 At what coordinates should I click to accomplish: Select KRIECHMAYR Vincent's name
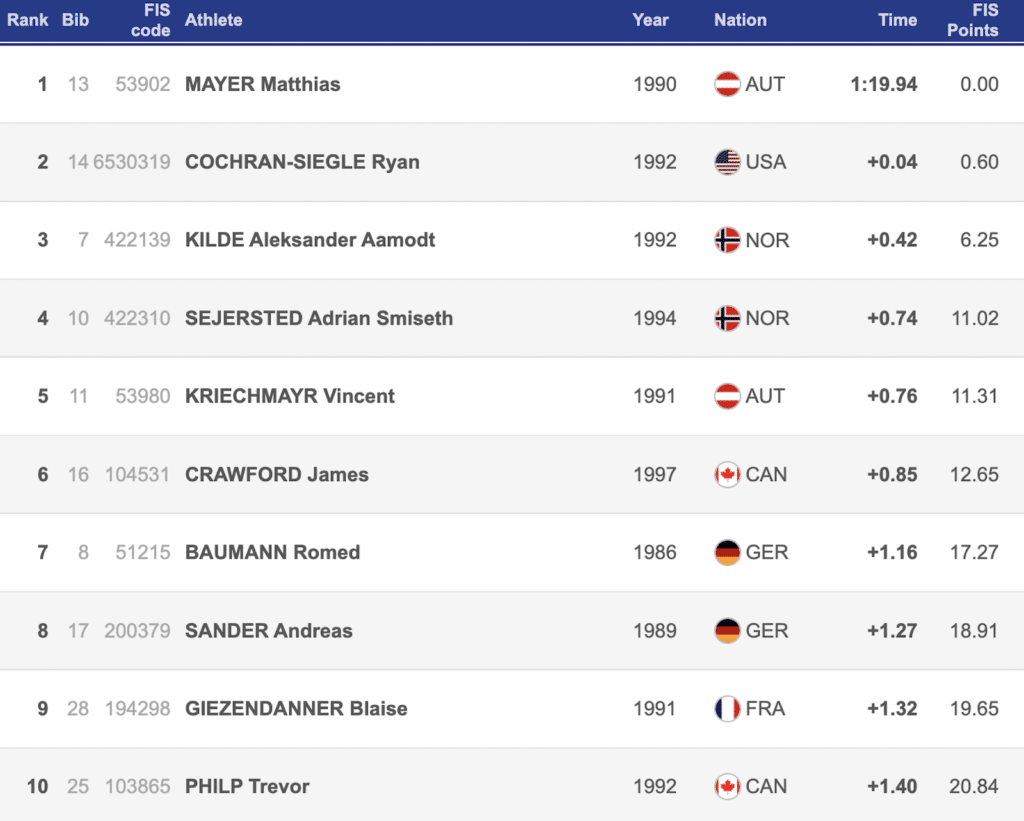pos(290,396)
